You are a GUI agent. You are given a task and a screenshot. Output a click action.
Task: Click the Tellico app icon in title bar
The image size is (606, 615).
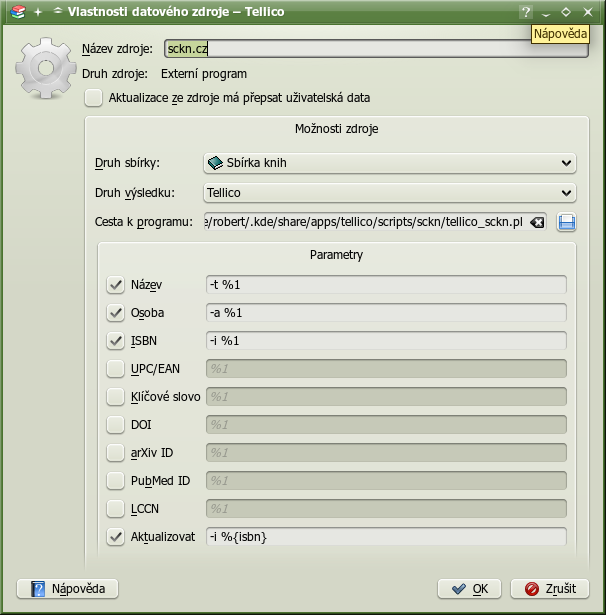coord(18,12)
